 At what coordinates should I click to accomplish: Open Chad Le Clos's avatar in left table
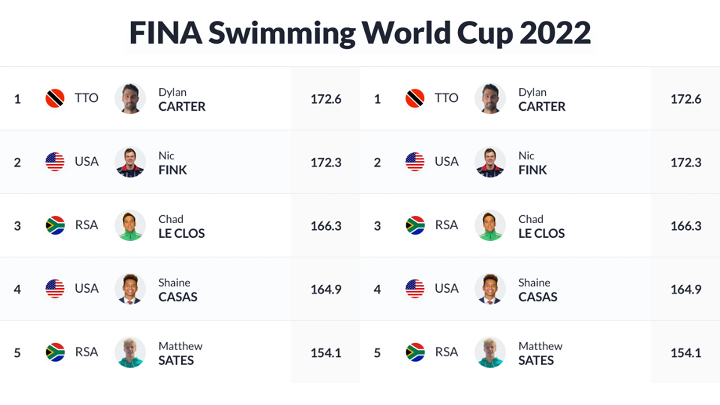[x=130, y=225]
